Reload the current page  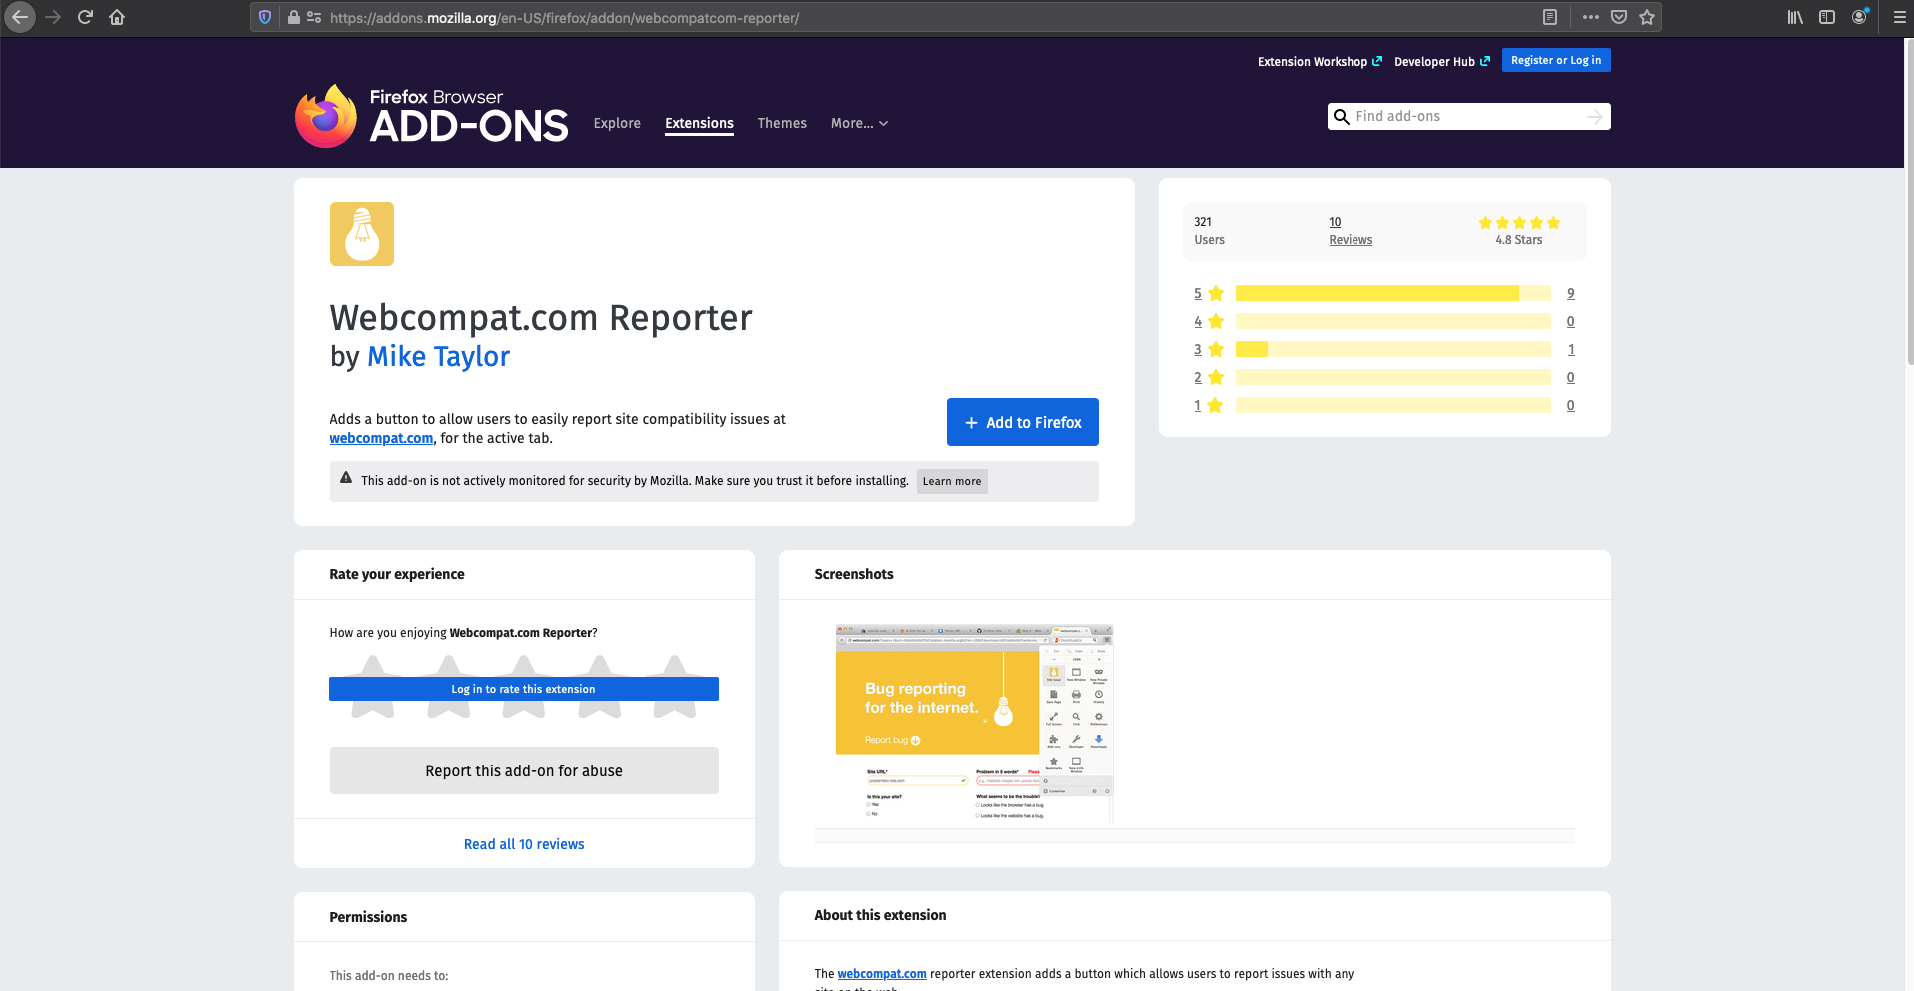85,17
